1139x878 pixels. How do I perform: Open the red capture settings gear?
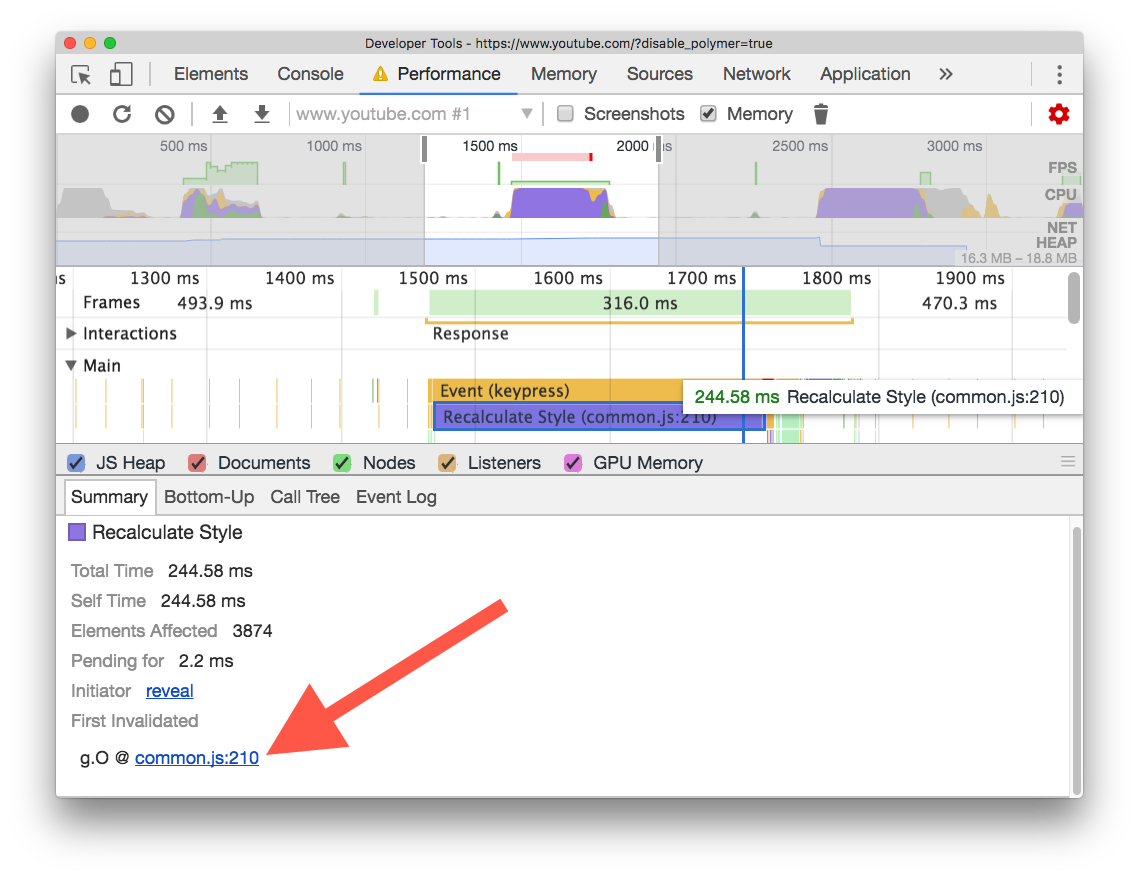pos(1058,114)
